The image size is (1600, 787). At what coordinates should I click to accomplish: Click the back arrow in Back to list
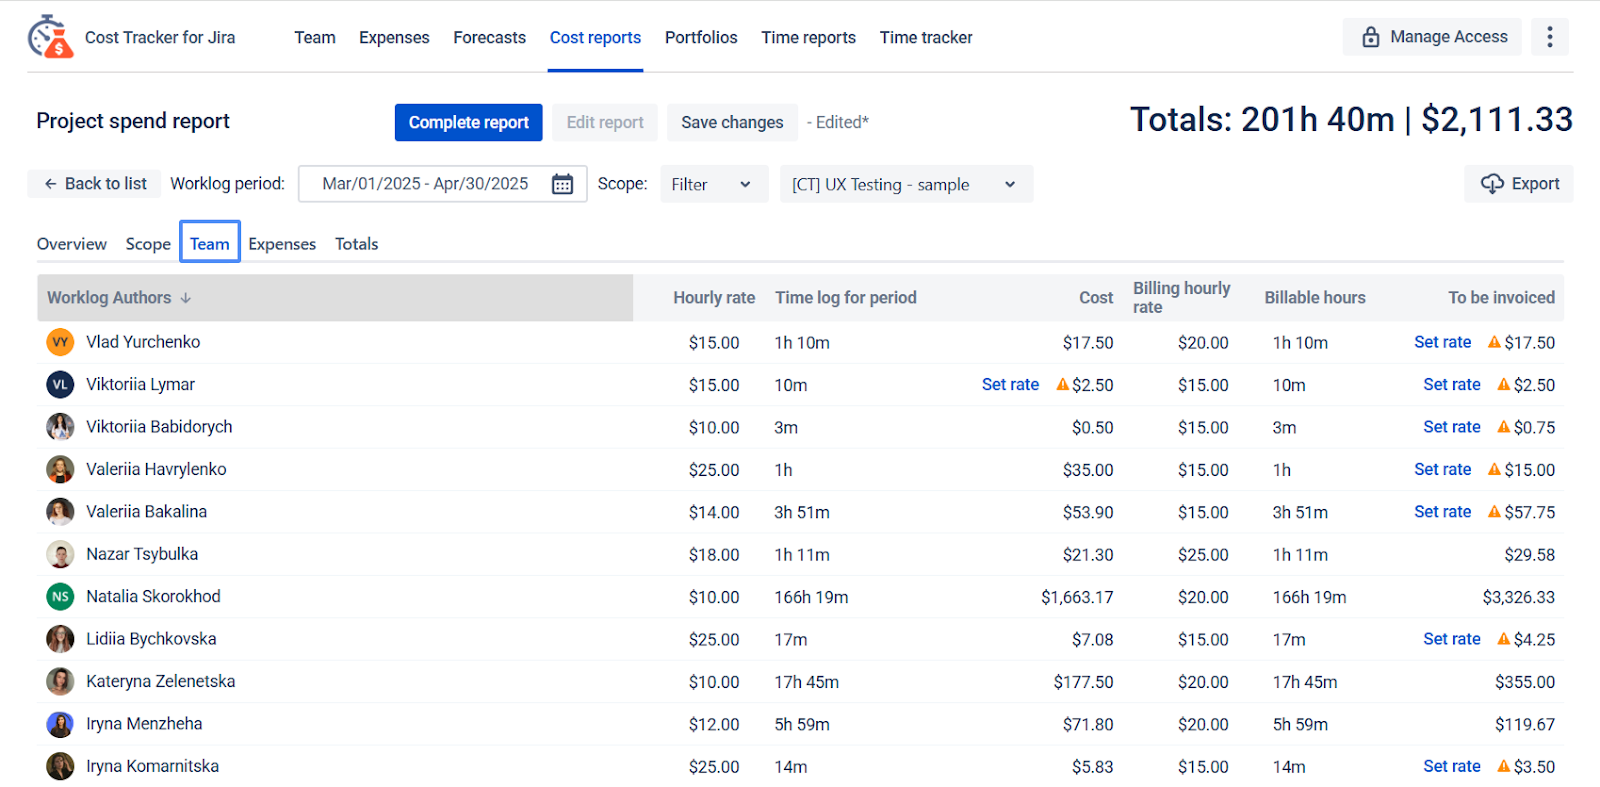[x=50, y=184]
